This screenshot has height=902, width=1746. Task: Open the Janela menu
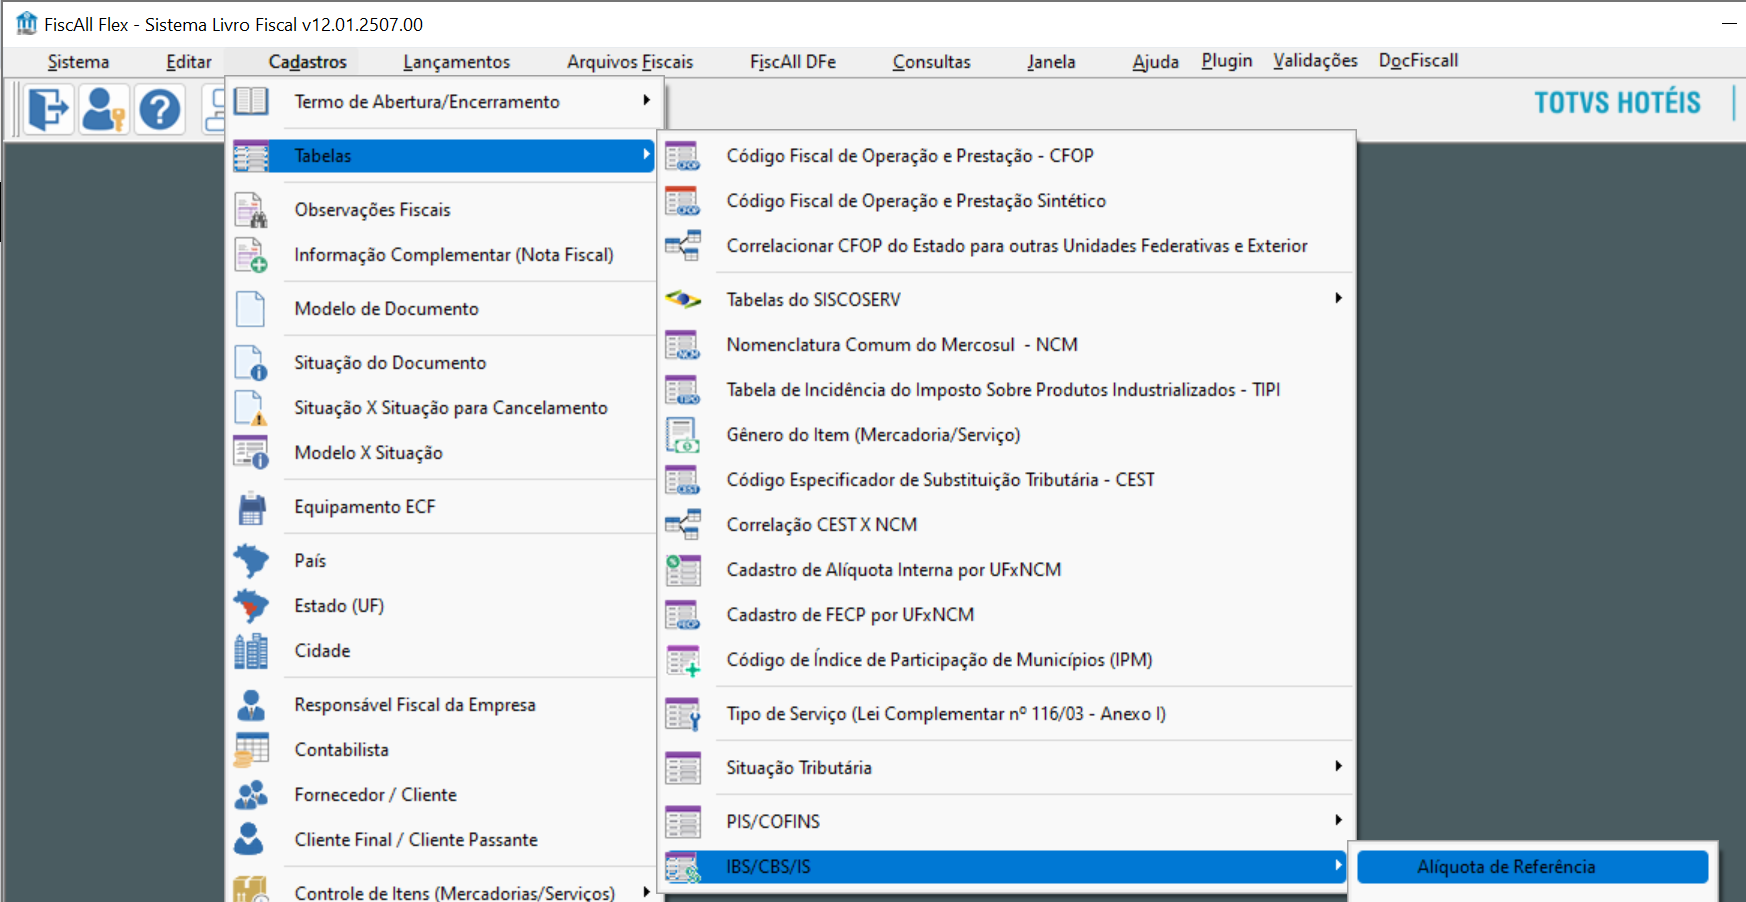point(1051,62)
